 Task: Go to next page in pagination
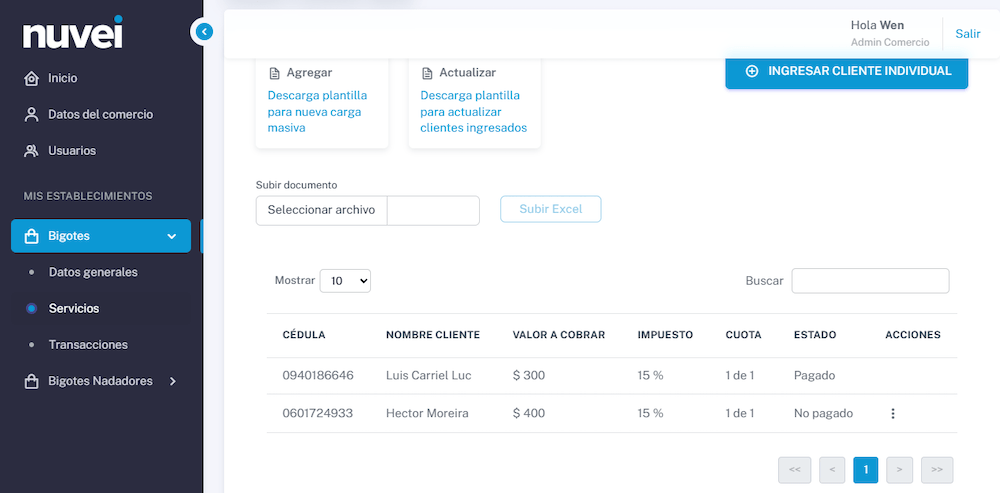coord(899,470)
